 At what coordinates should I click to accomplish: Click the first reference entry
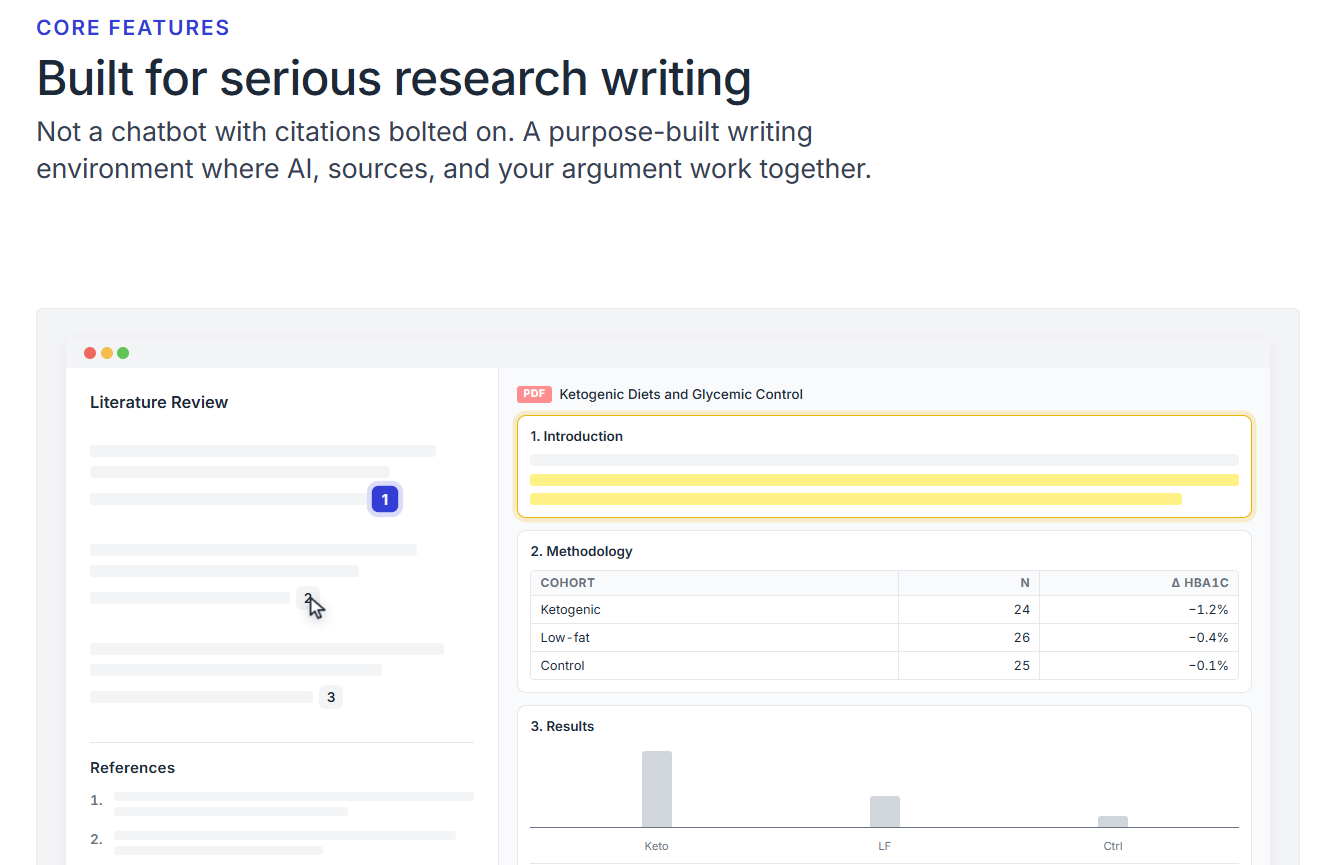pos(282,804)
